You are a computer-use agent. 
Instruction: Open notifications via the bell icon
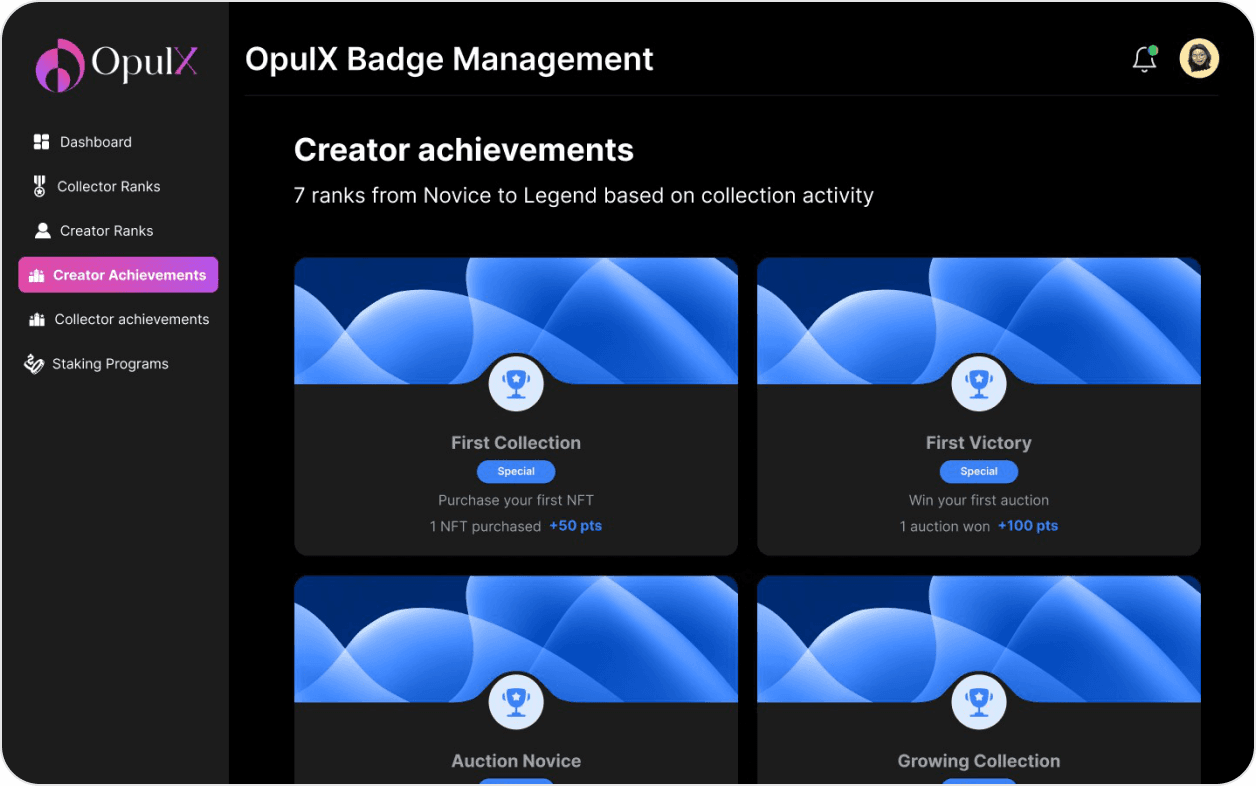click(x=1145, y=59)
